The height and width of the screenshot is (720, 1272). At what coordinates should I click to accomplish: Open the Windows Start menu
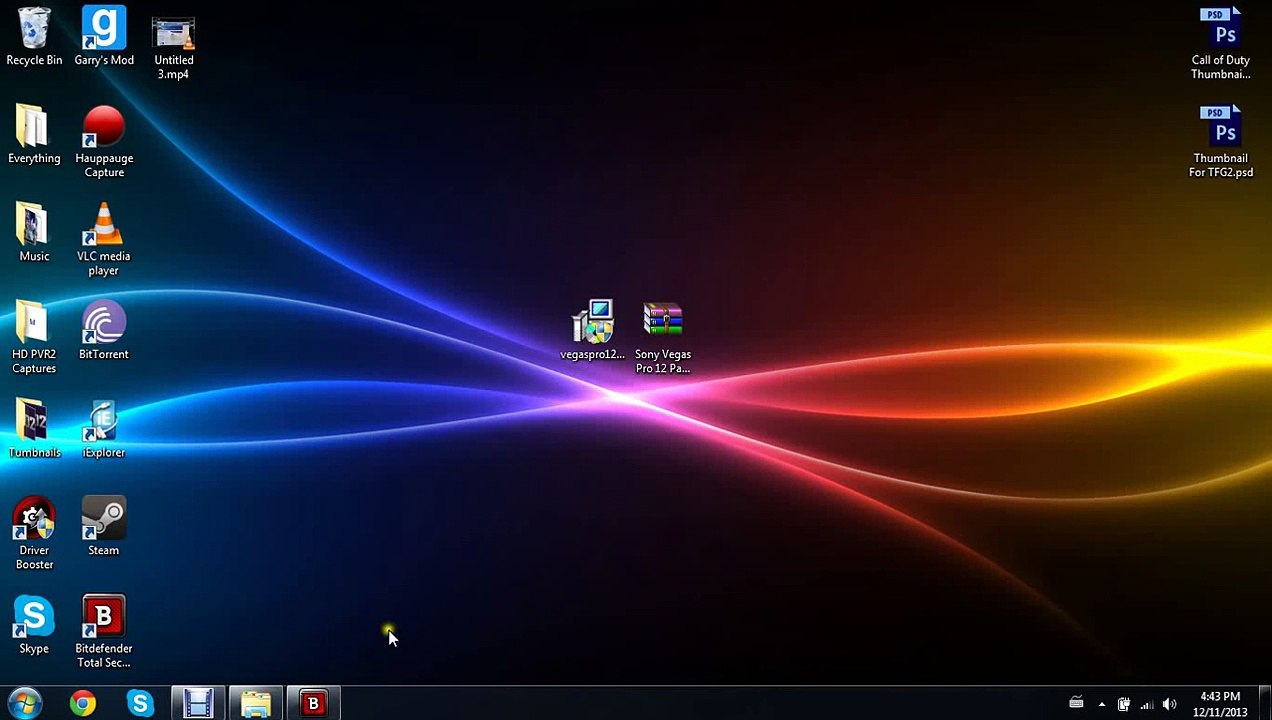point(24,704)
